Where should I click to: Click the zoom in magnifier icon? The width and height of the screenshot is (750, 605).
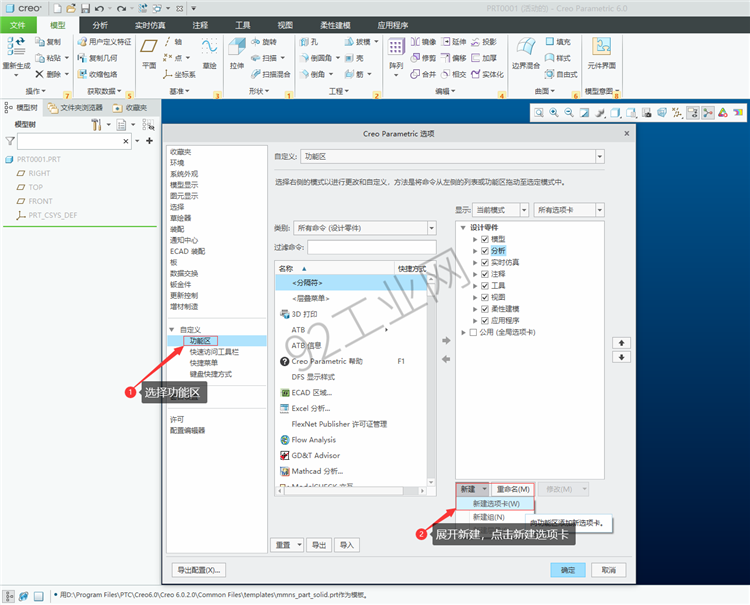554,113
